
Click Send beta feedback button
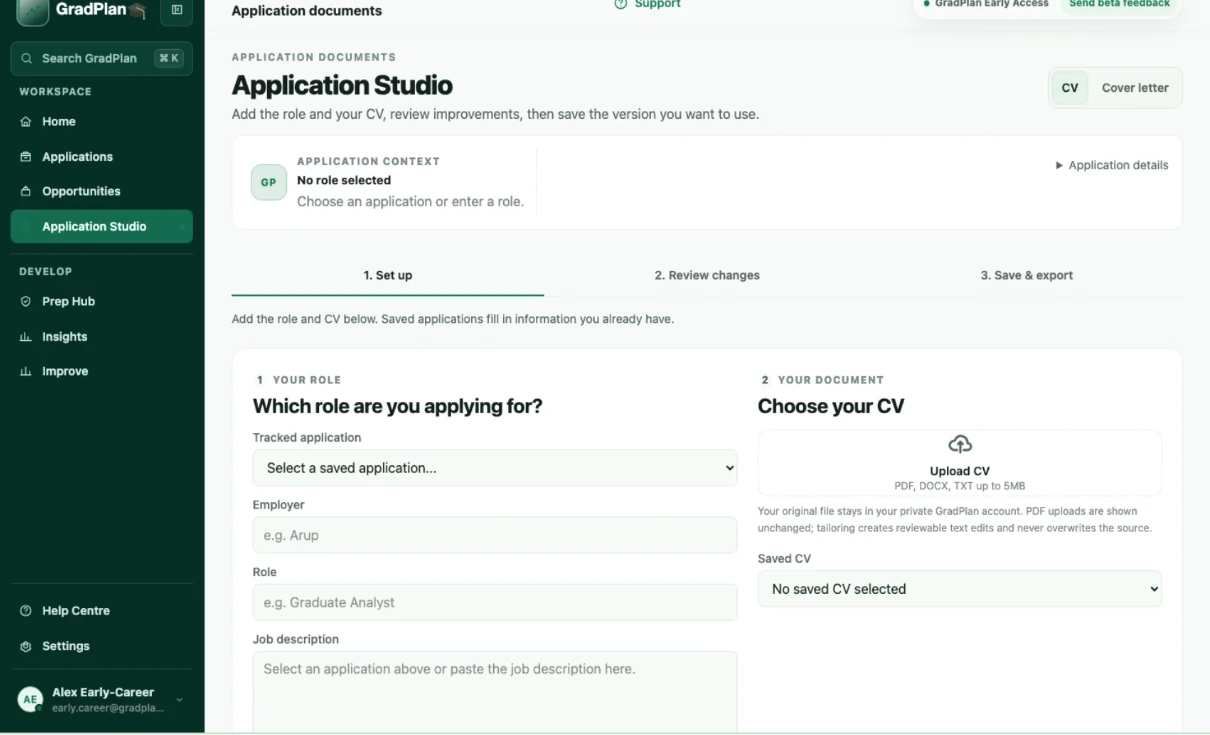1119,4
